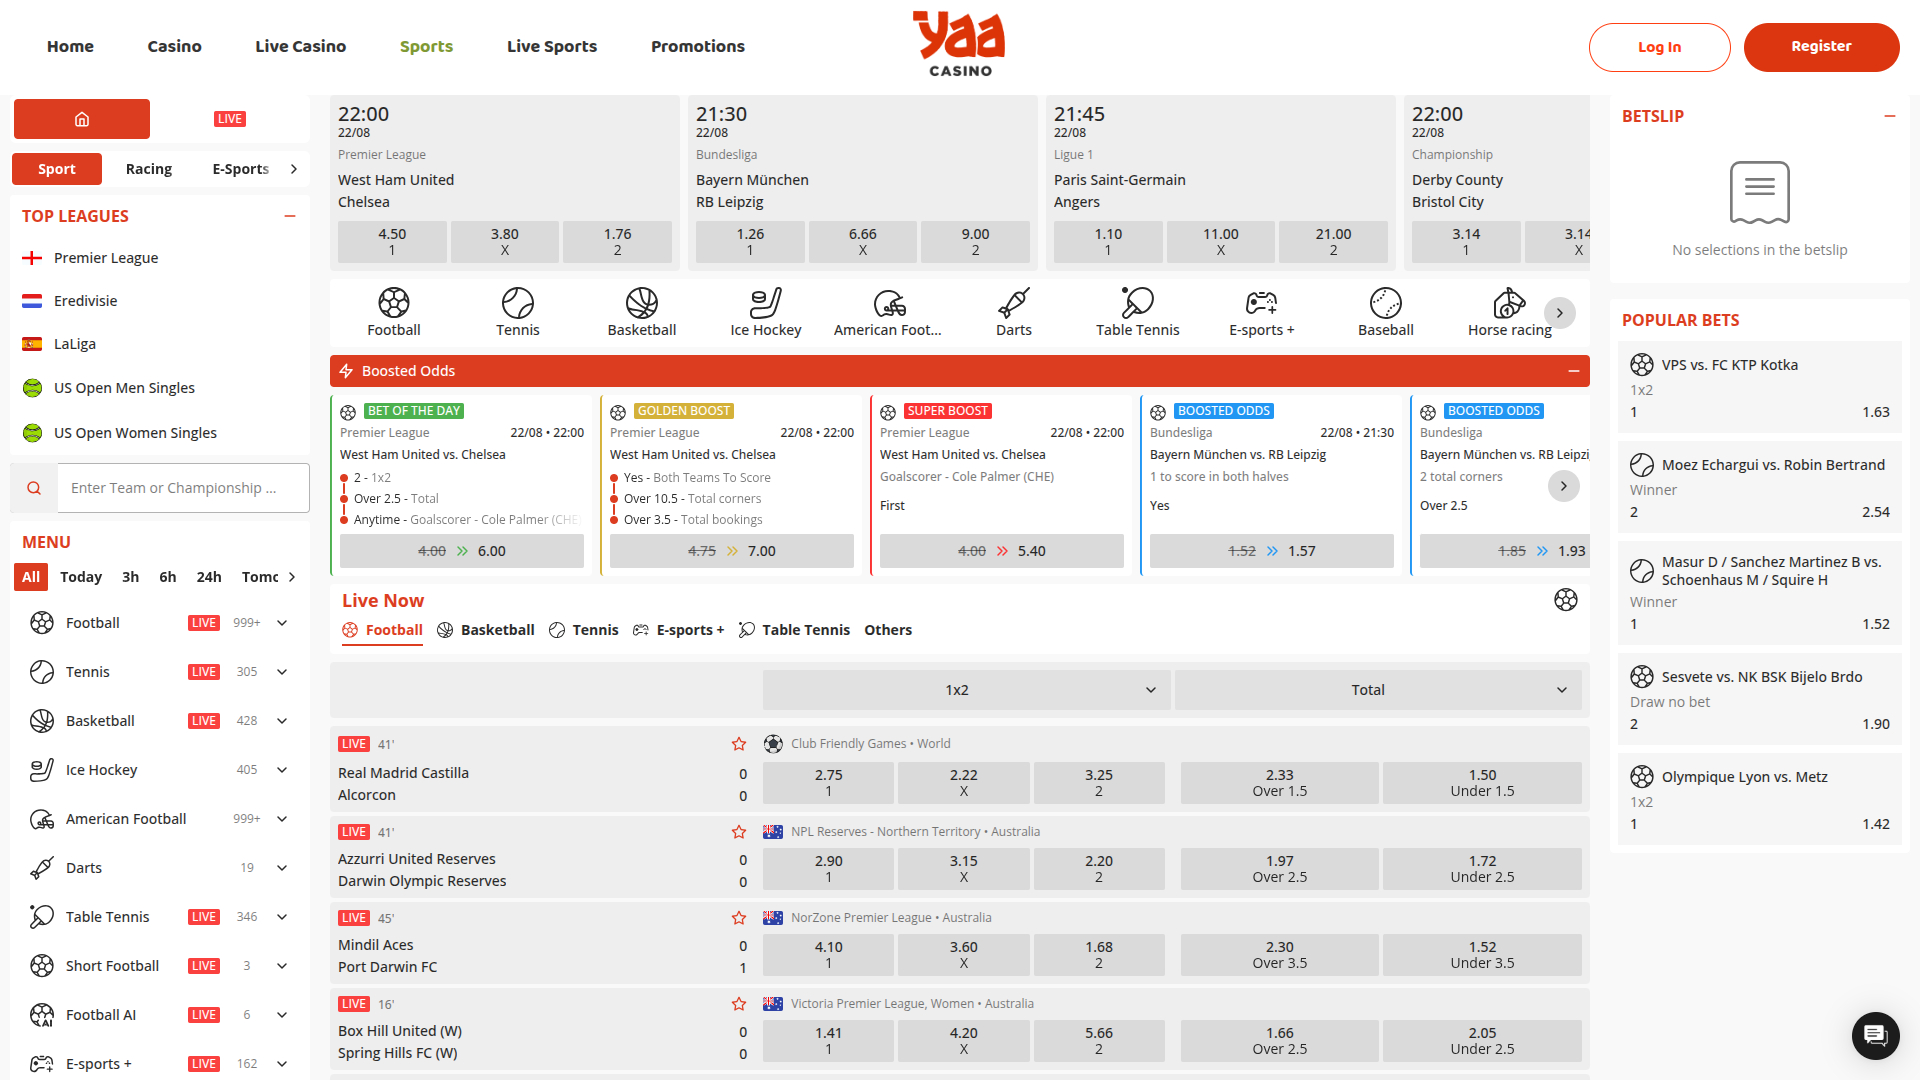Click the home icon in the sidebar
Image resolution: width=1920 pixels, height=1080 pixels.
[x=81, y=118]
